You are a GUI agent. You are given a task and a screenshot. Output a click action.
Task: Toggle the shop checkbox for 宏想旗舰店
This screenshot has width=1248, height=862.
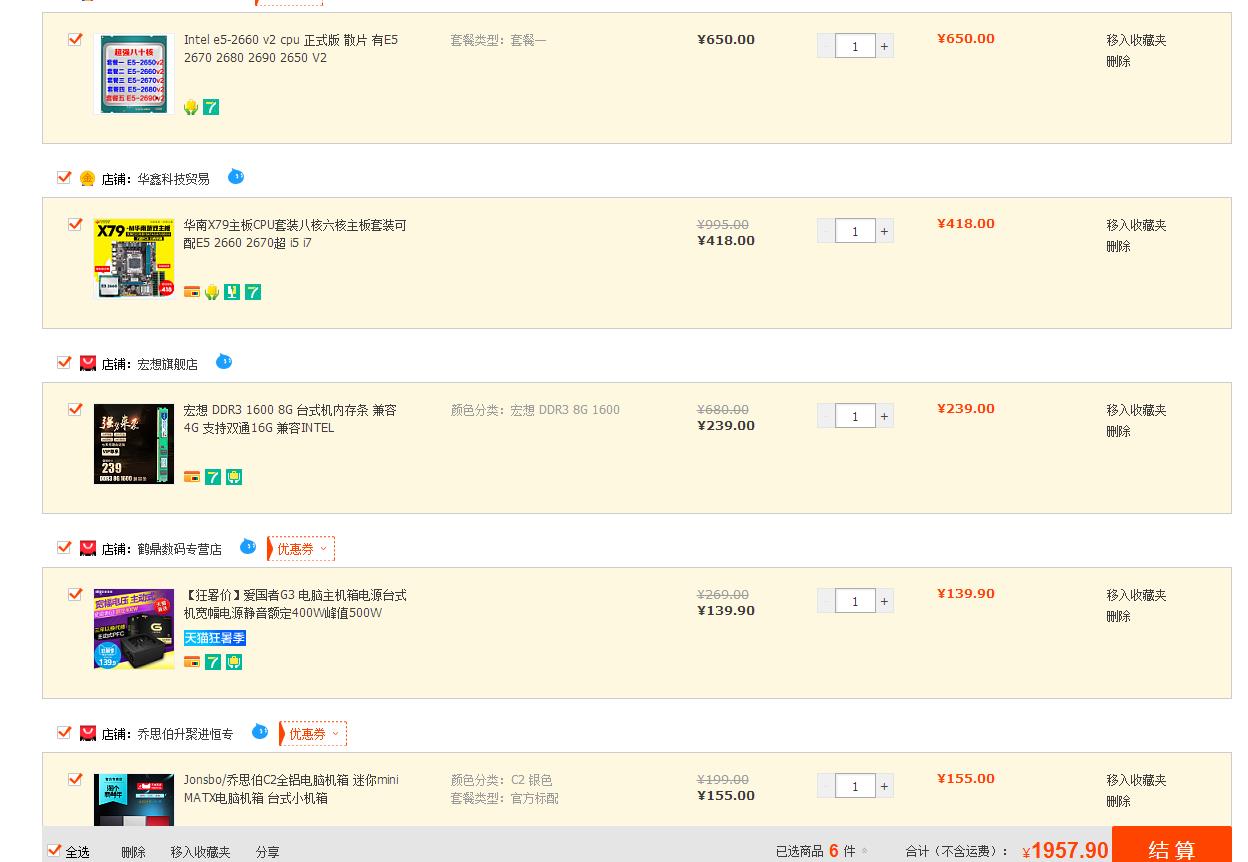(x=64, y=362)
